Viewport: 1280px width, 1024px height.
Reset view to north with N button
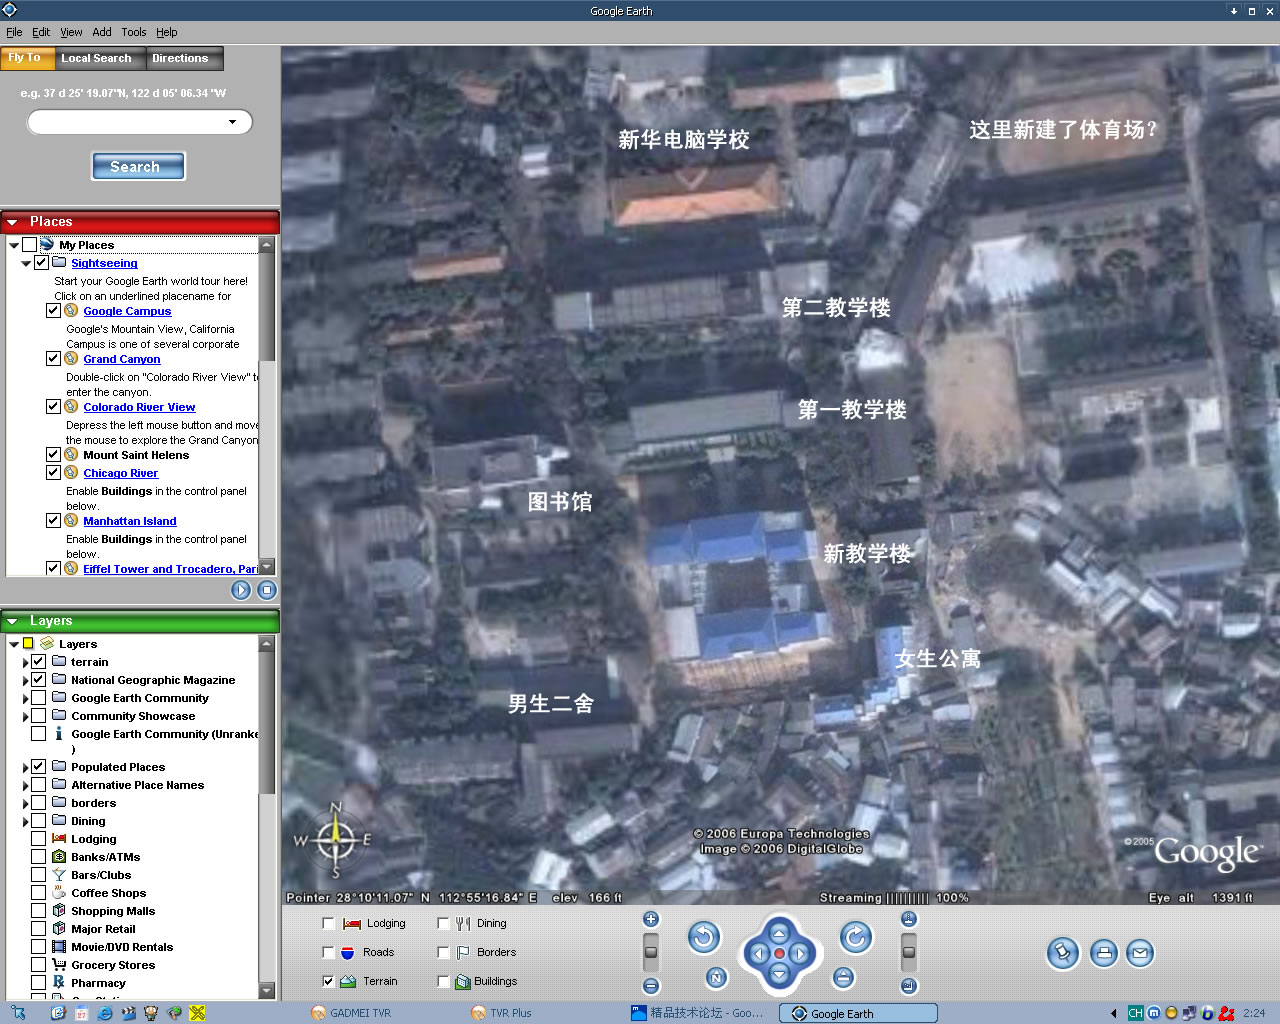[x=716, y=977]
